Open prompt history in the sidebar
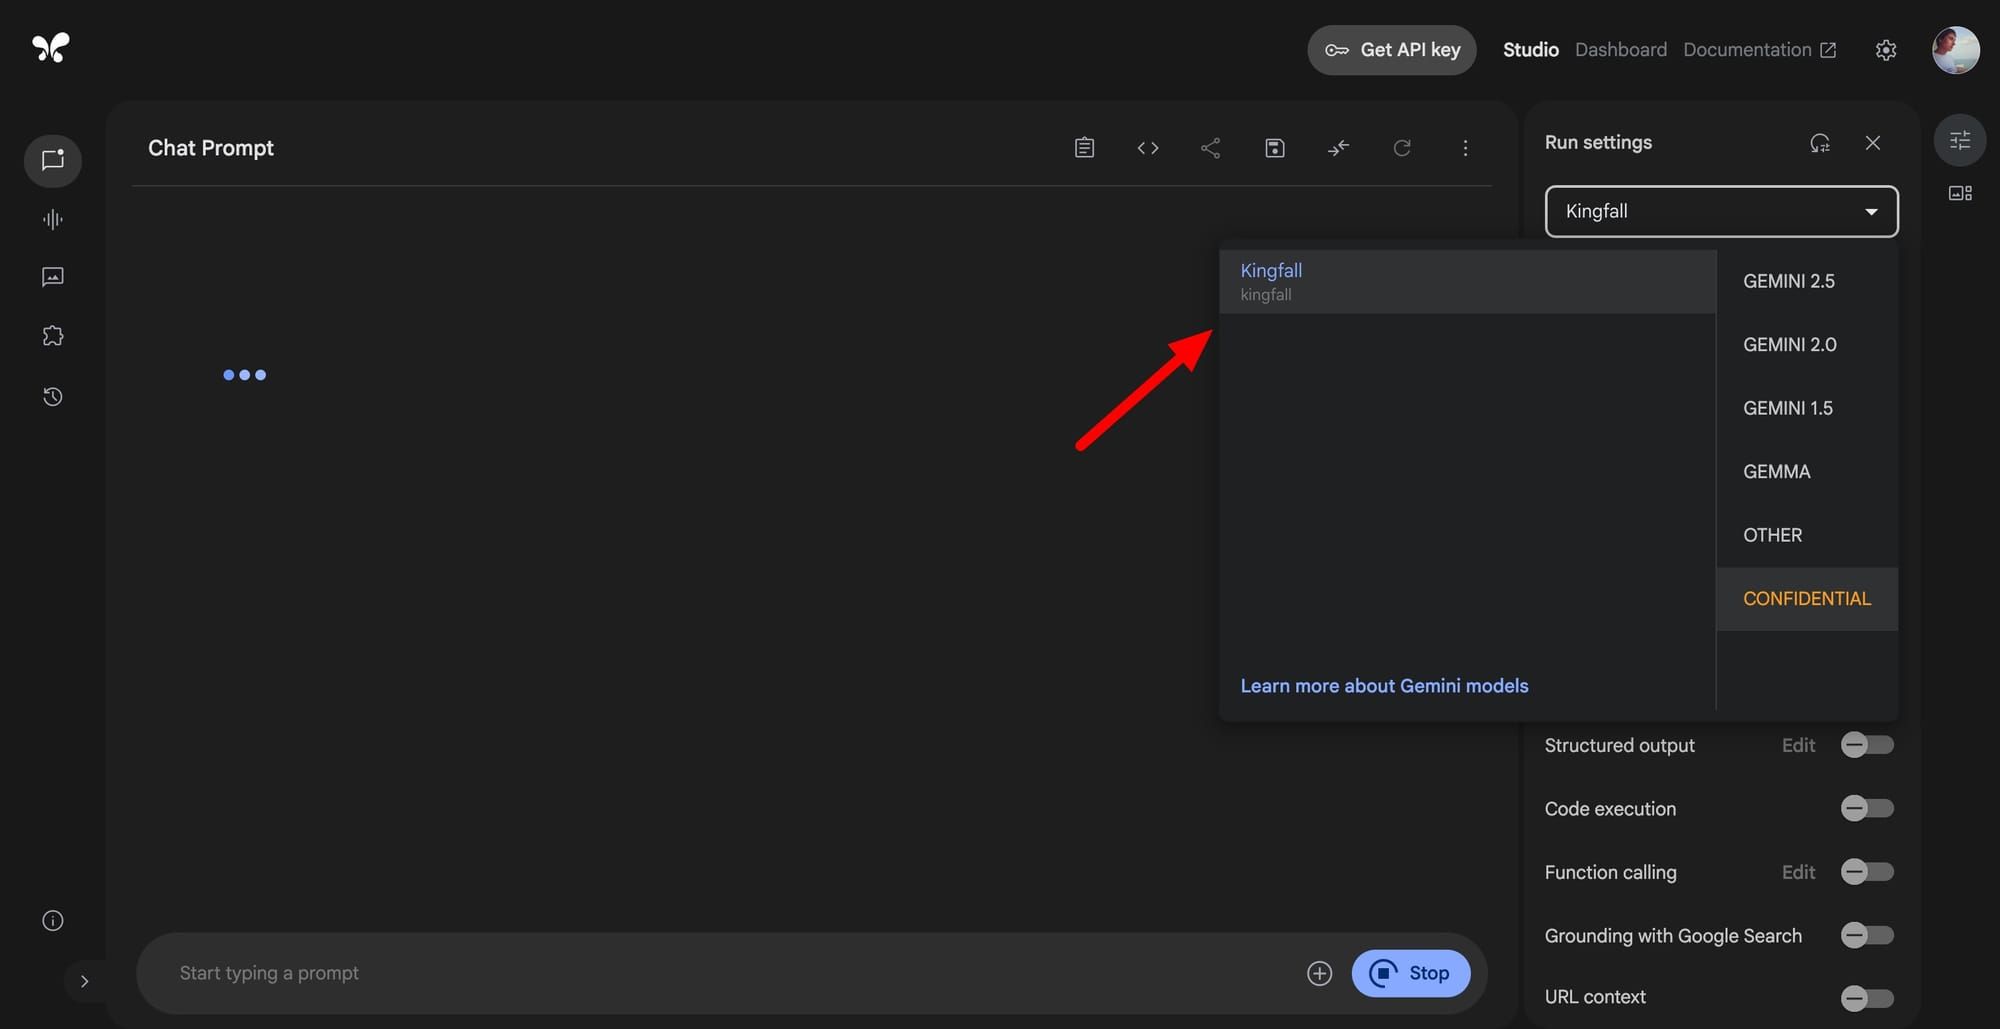This screenshot has height=1029, width=2000. pyautogui.click(x=52, y=396)
